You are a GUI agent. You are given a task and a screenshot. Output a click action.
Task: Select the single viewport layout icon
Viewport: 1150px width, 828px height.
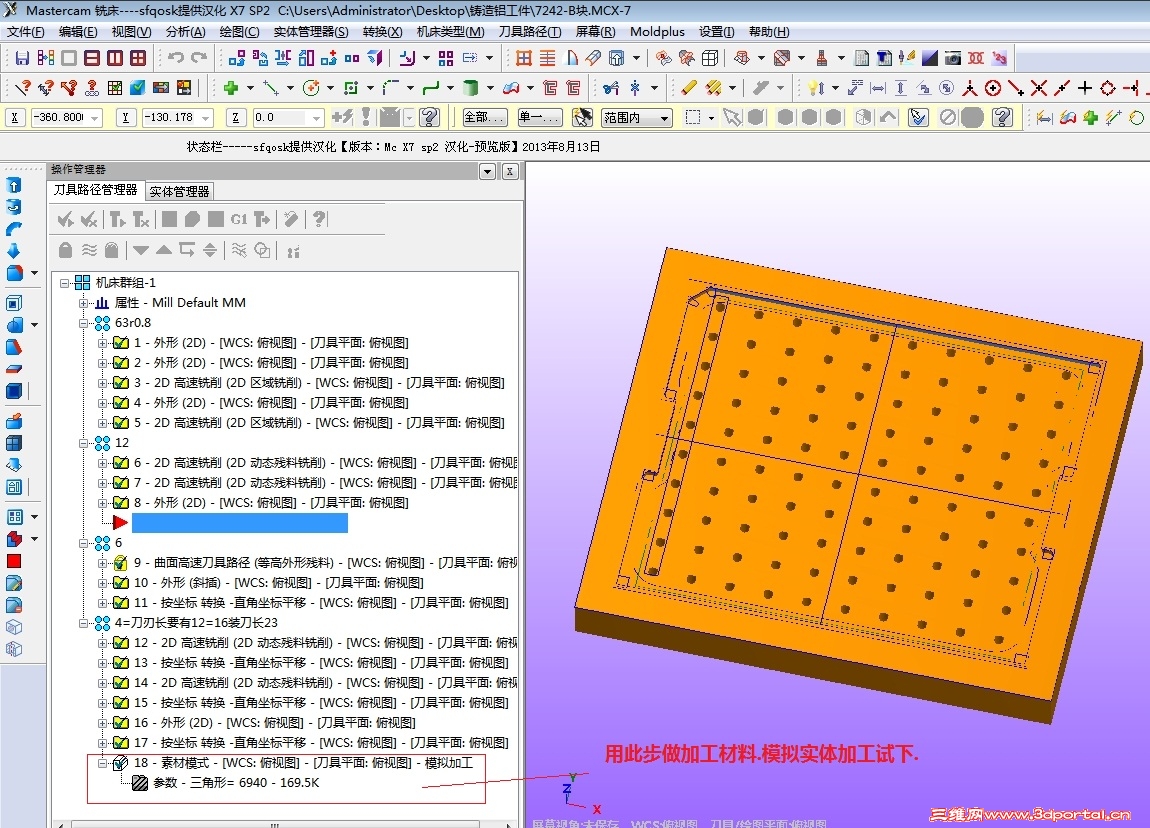coord(69,58)
